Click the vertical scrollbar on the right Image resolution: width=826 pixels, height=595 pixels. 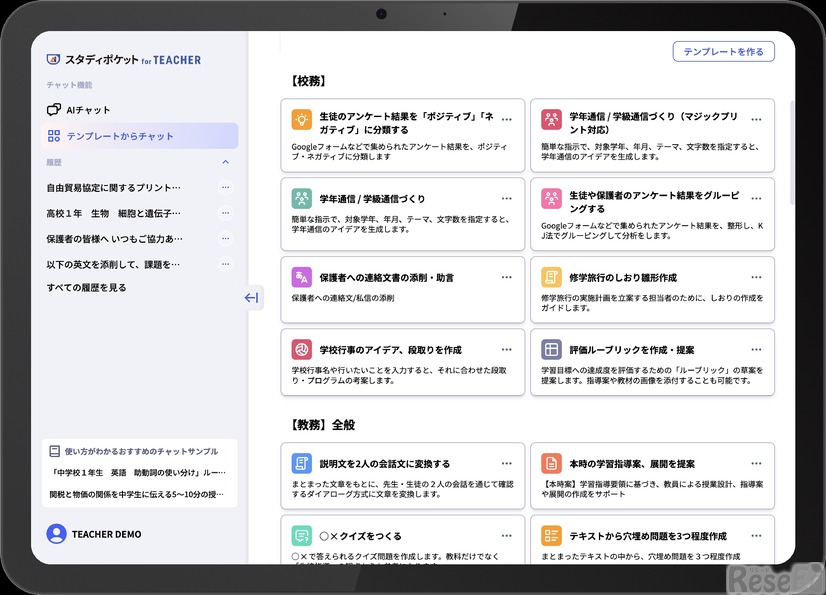pyautogui.click(x=791, y=153)
